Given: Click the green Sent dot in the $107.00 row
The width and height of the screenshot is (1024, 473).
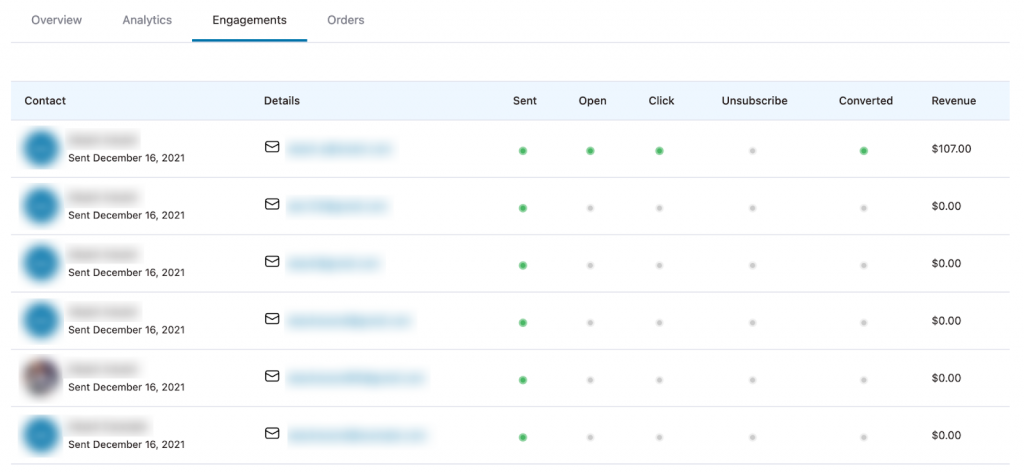Looking at the screenshot, I should point(522,151).
